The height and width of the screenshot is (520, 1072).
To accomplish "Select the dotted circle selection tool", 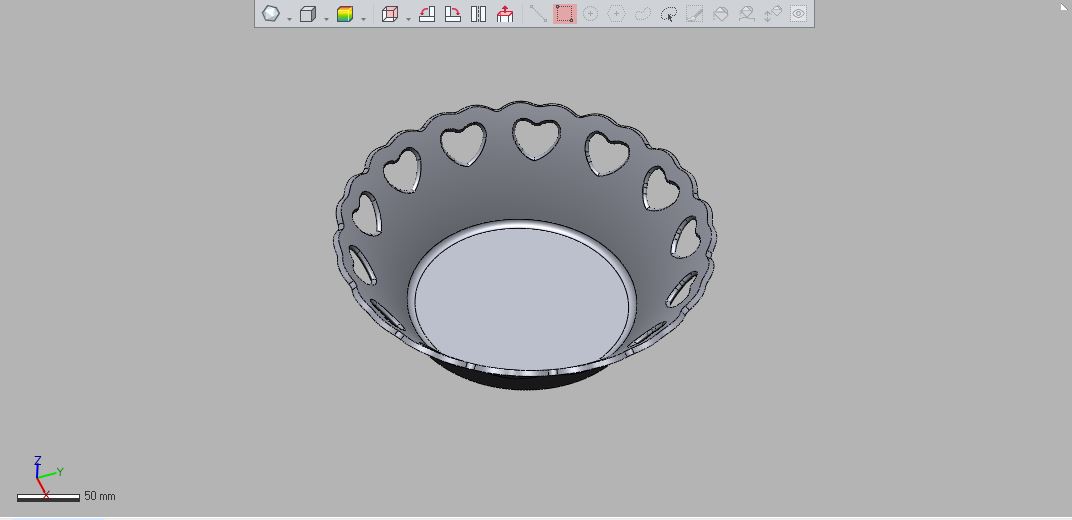I will (590, 14).
